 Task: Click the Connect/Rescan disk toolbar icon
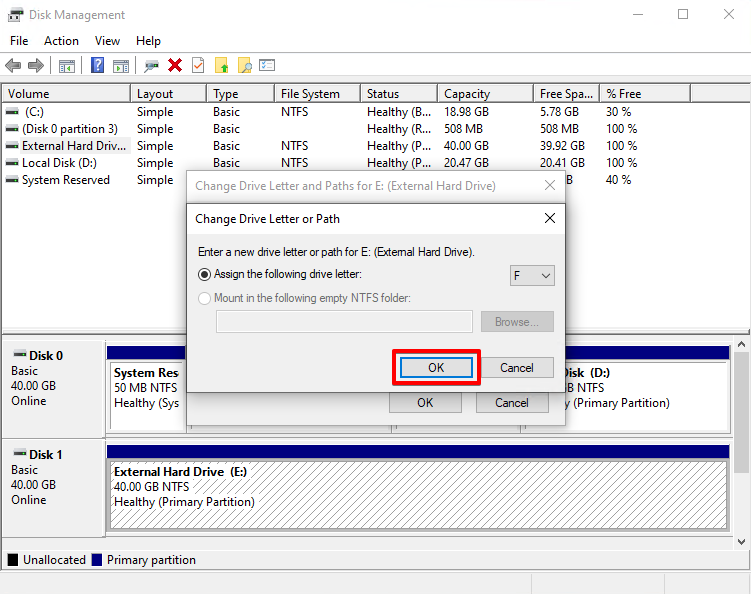(151, 66)
